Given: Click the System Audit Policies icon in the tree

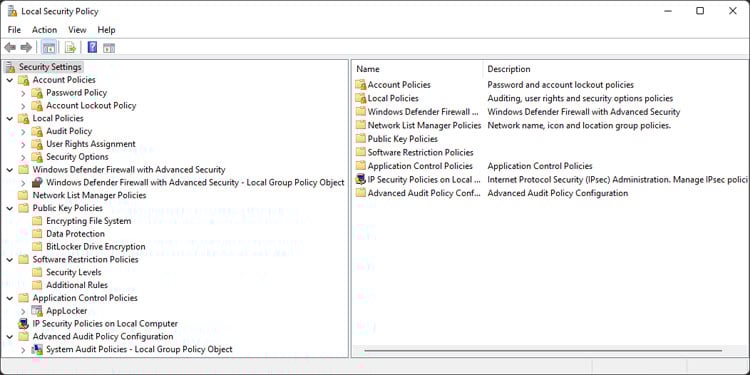Looking at the screenshot, I should (37, 350).
